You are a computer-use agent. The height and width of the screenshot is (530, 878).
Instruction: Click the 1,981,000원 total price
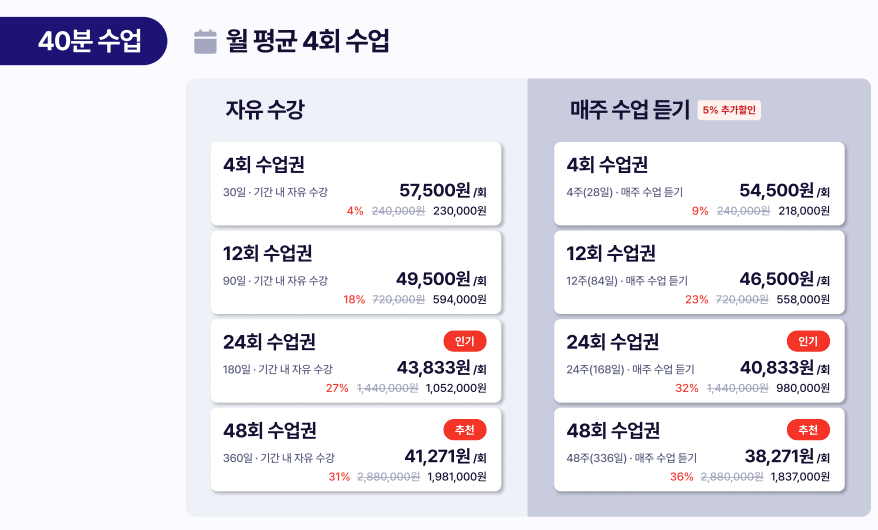[x=456, y=476]
